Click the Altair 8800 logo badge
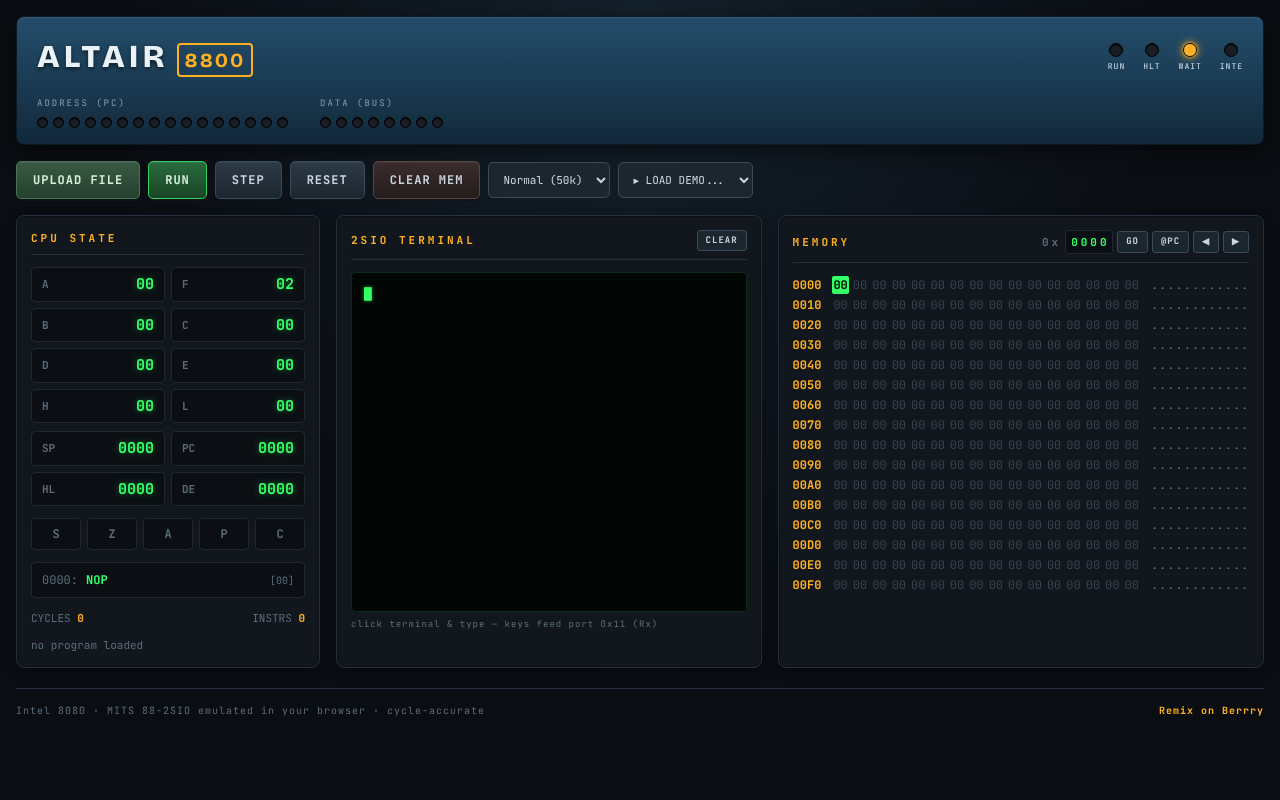 pyautogui.click(x=215, y=60)
